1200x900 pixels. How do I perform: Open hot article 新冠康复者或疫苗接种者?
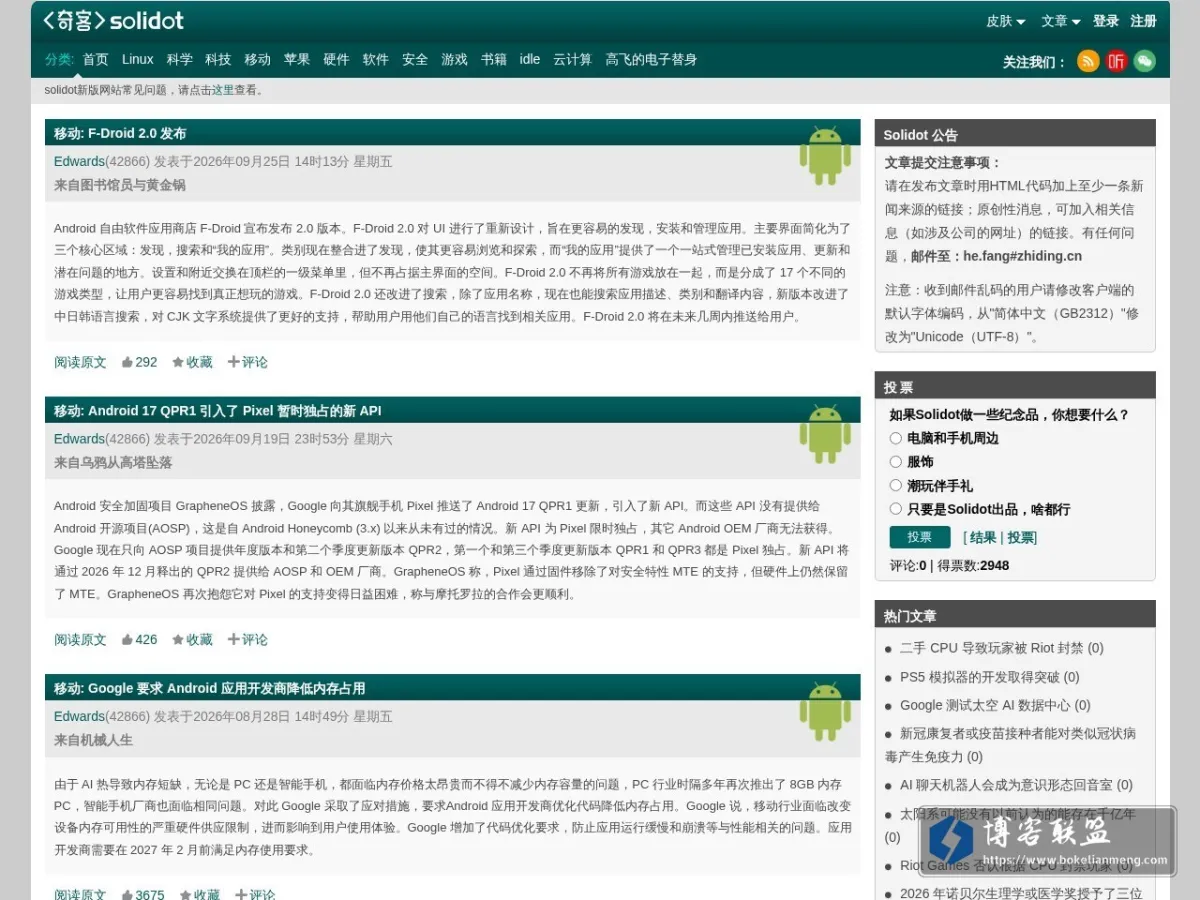point(1010,745)
